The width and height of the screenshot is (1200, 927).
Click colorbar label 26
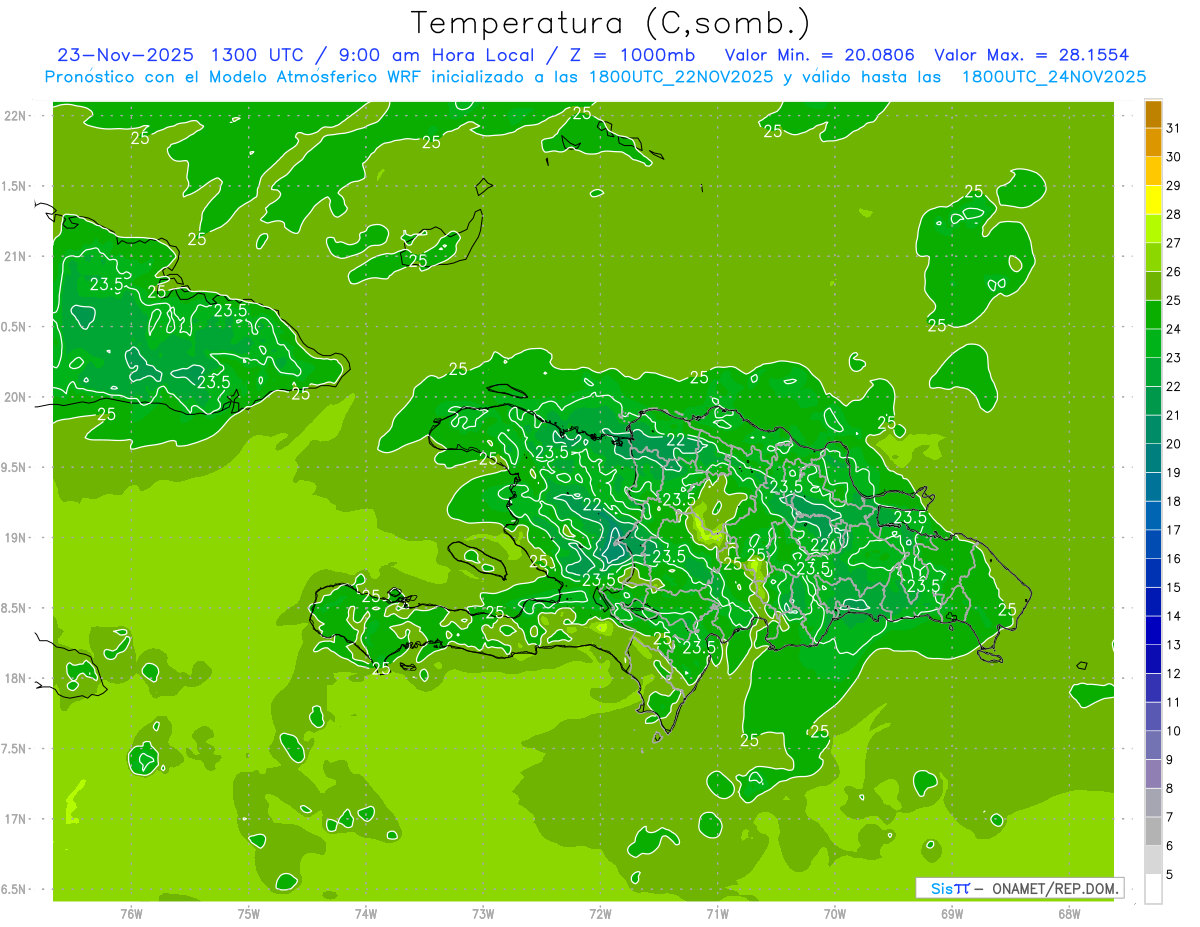[1173, 271]
